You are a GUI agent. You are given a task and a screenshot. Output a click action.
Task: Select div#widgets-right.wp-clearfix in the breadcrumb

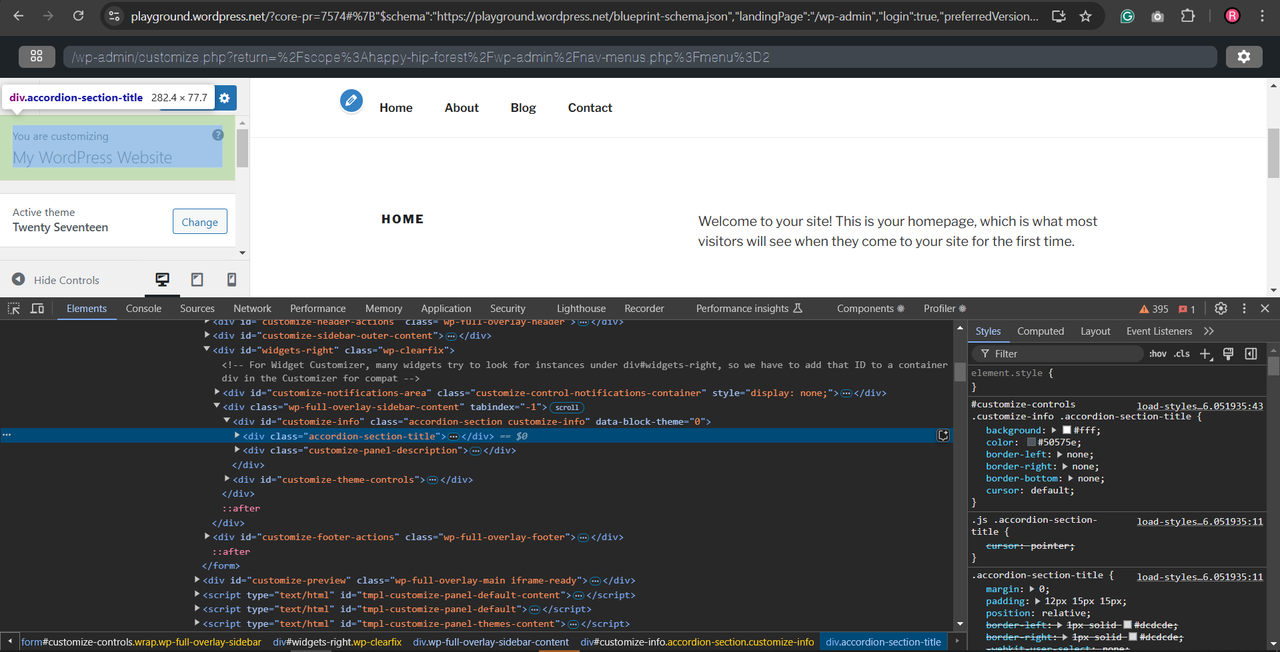tap(337, 642)
